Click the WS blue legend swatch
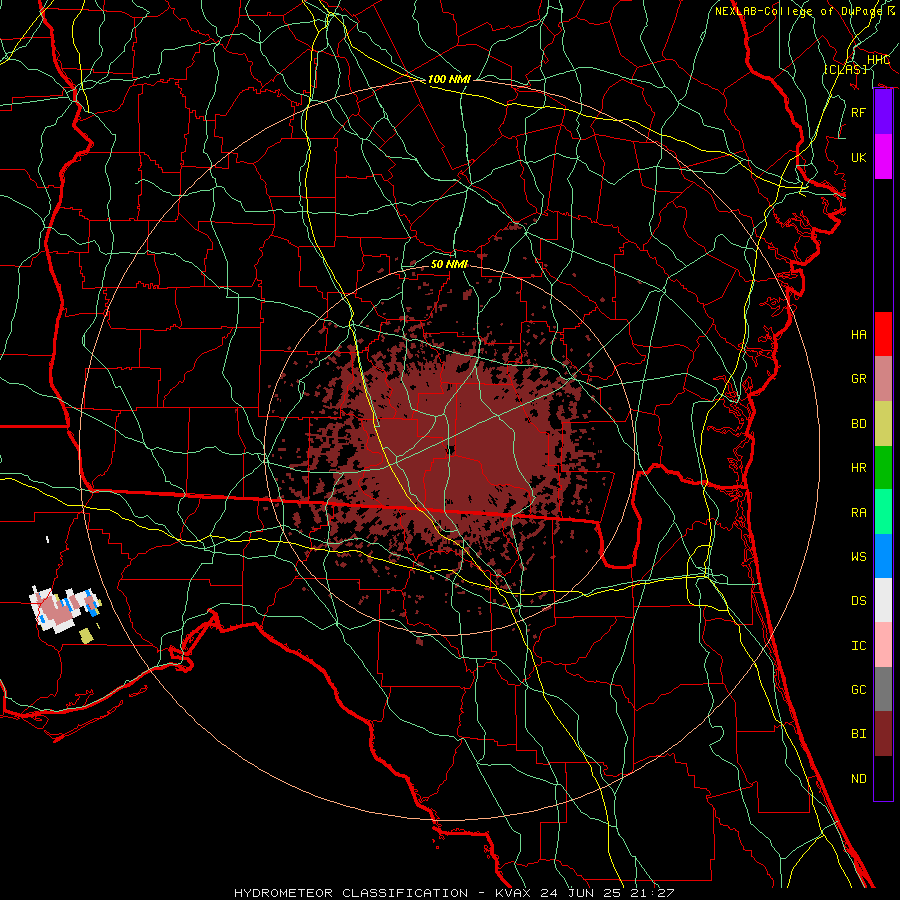The width and height of the screenshot is (900, 900). pos(883,556)
